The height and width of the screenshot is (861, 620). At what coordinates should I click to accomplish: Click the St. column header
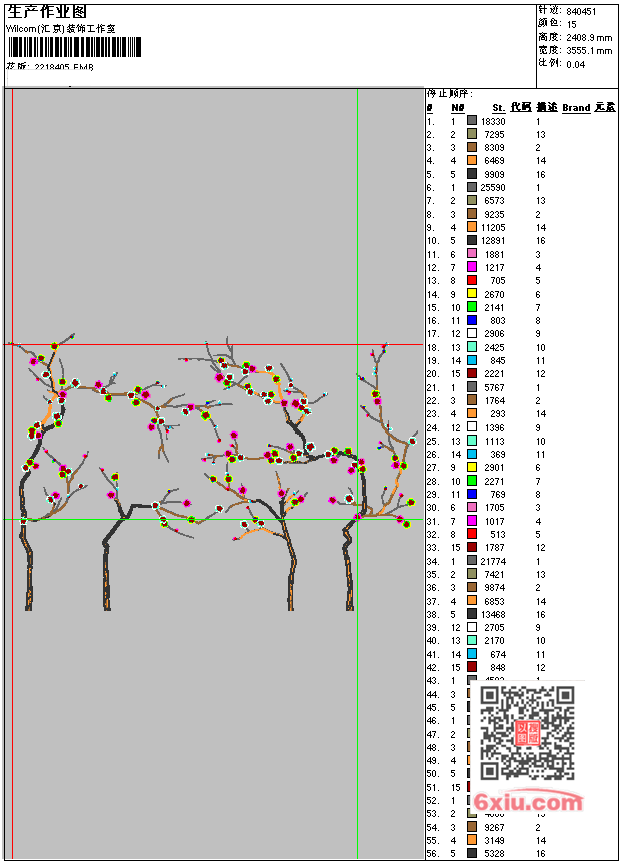pos(498,107)
